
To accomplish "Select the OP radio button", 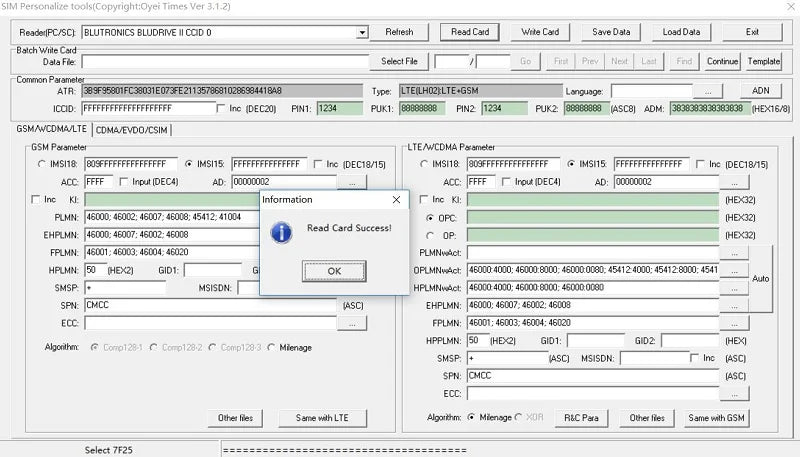I will pyautogui.click(x=430, y=236).
